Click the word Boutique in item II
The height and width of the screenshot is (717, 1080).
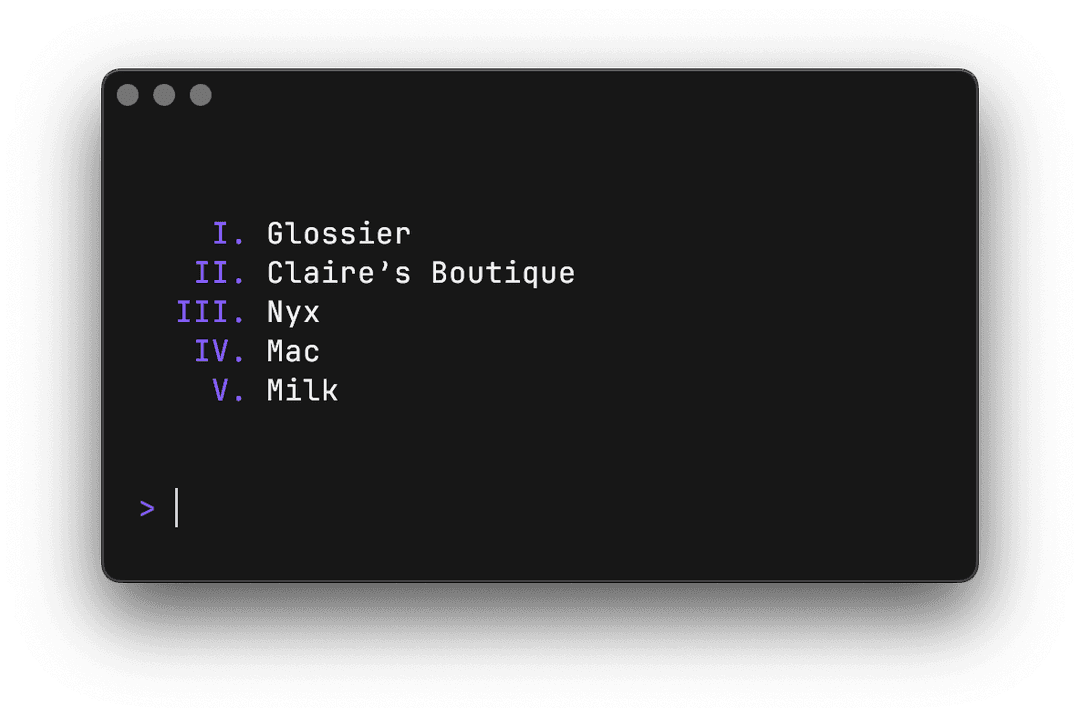[x=503, y=273]
